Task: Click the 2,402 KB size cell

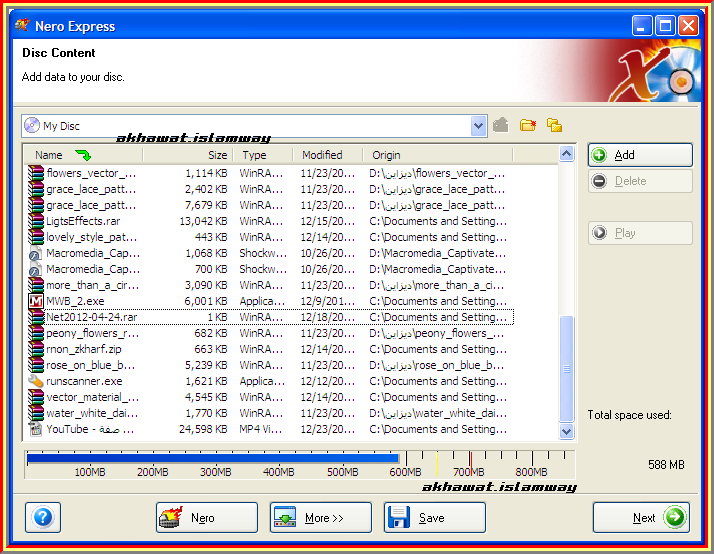Action: [206, 189]
